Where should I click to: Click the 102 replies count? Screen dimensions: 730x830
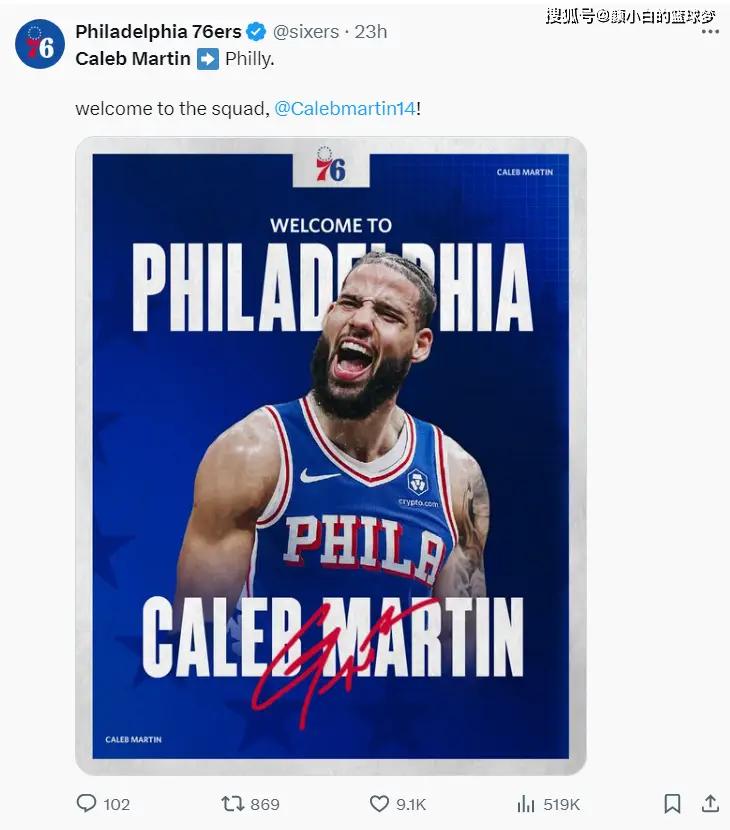tap(117, 804)
